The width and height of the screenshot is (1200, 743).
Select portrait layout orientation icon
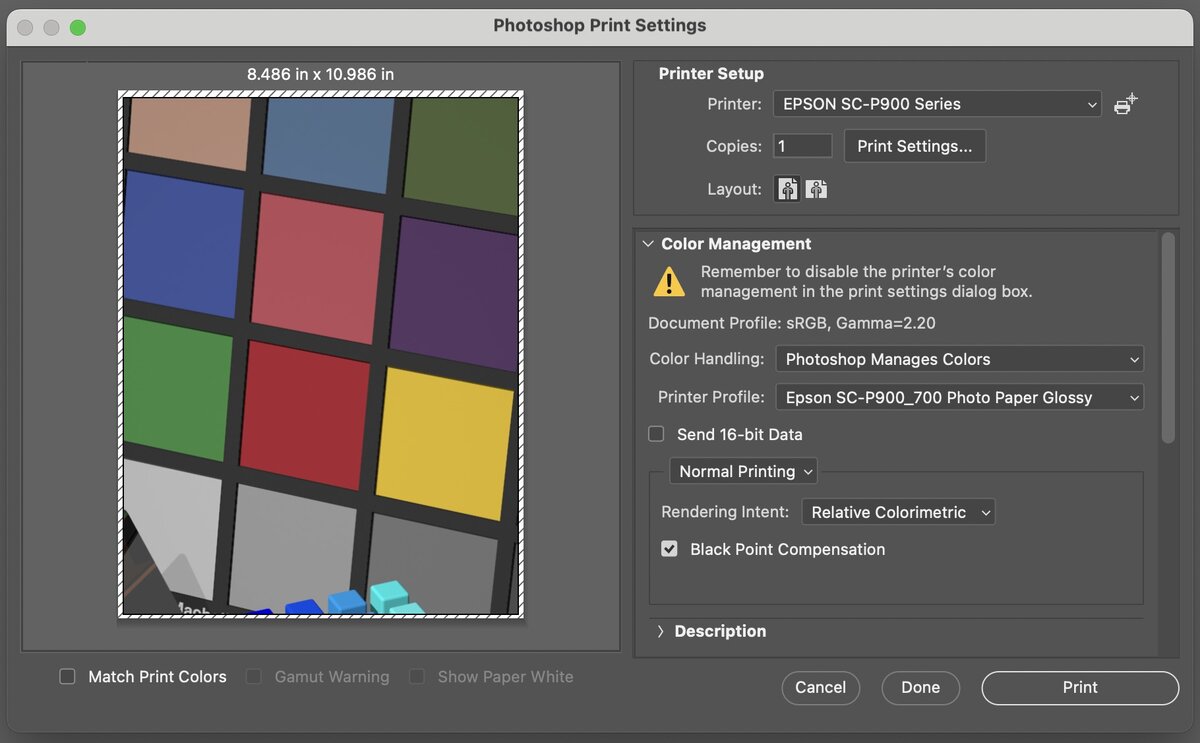click(788, 189)
